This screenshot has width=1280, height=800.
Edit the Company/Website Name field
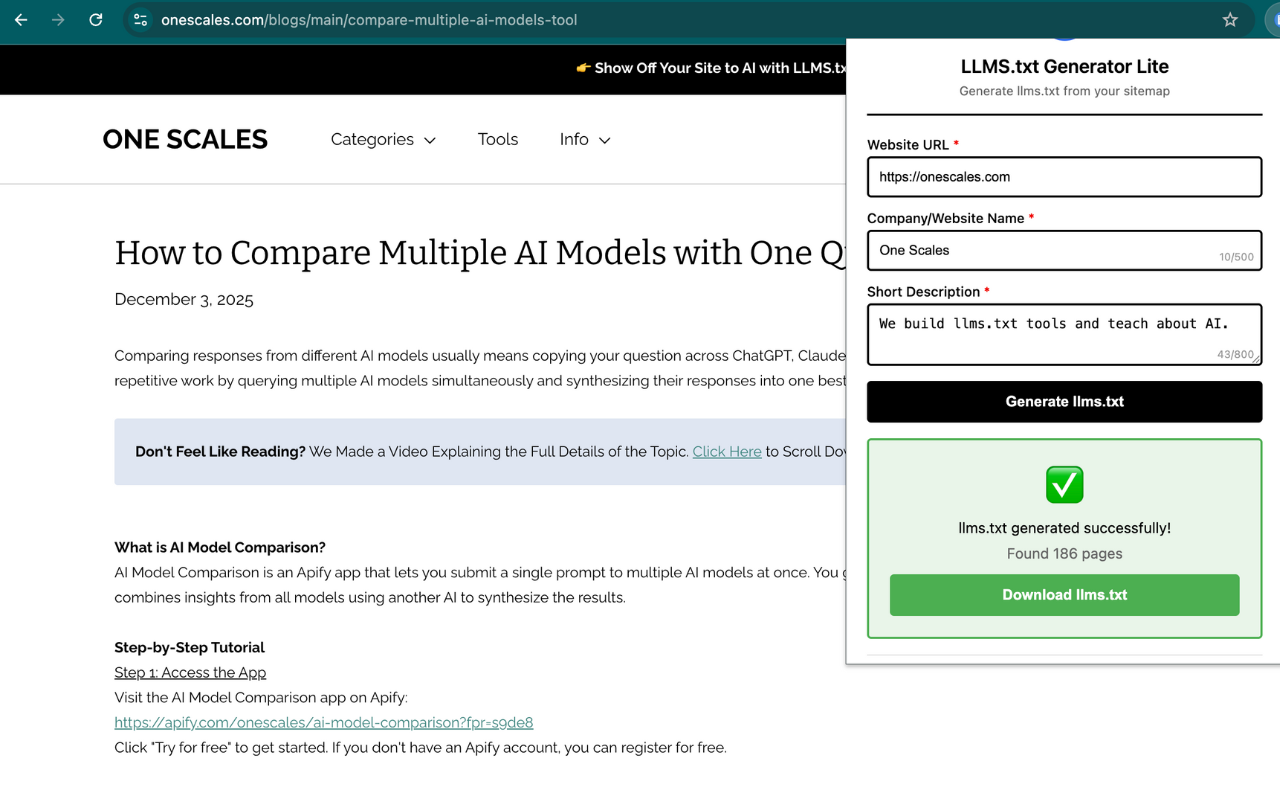pos(1064,250)
